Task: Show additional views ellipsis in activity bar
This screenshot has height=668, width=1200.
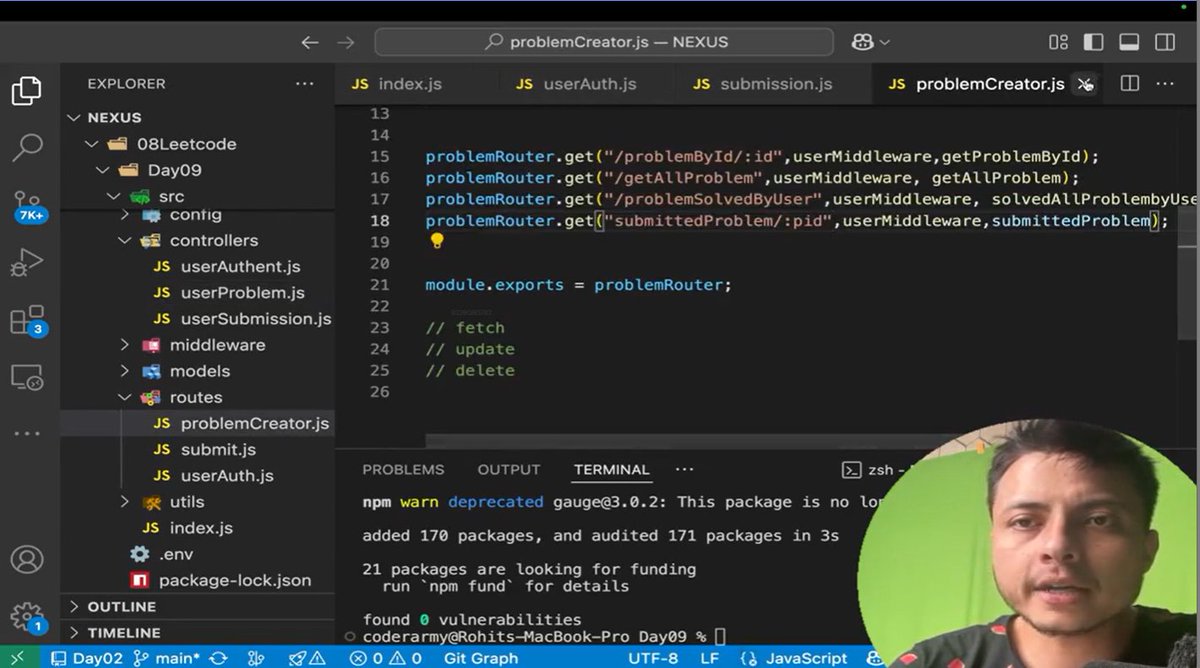Action: [27, 433]
